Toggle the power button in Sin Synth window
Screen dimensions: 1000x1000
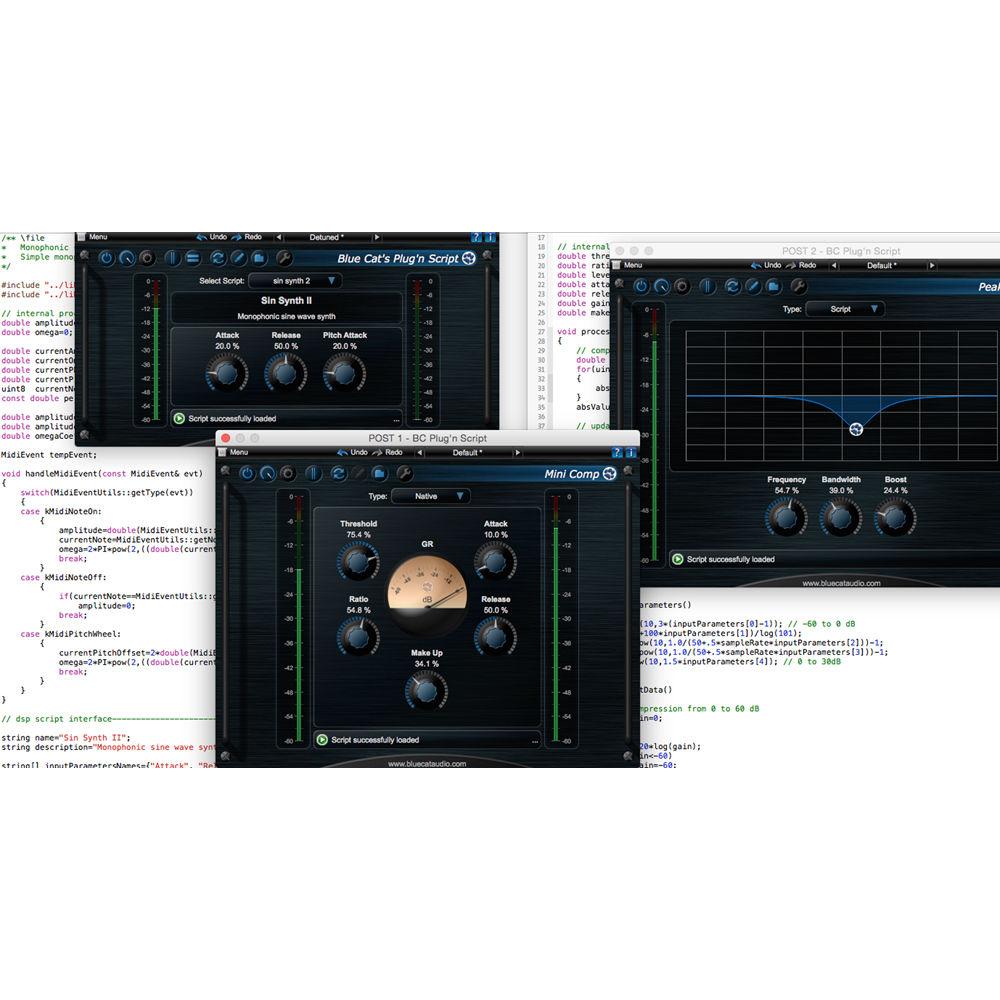coord(106,258)
